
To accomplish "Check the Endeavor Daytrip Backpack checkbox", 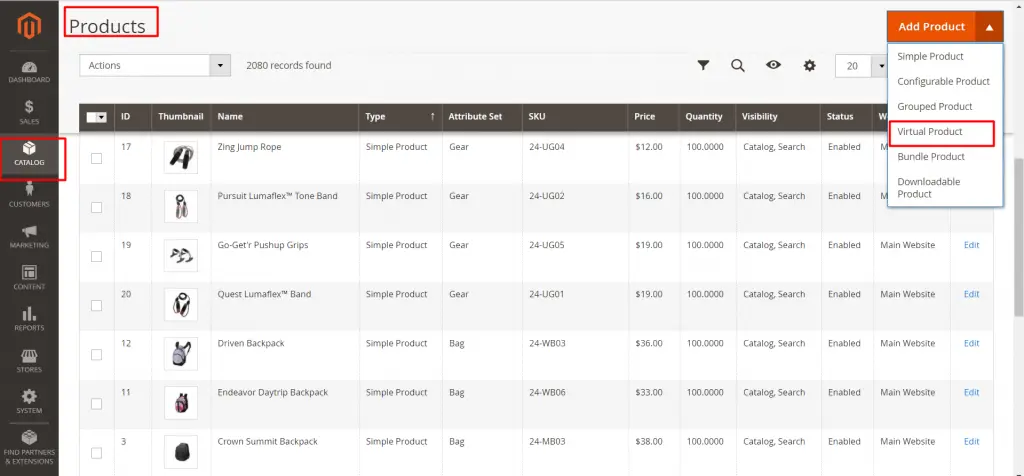I will [x=97, y=404].
